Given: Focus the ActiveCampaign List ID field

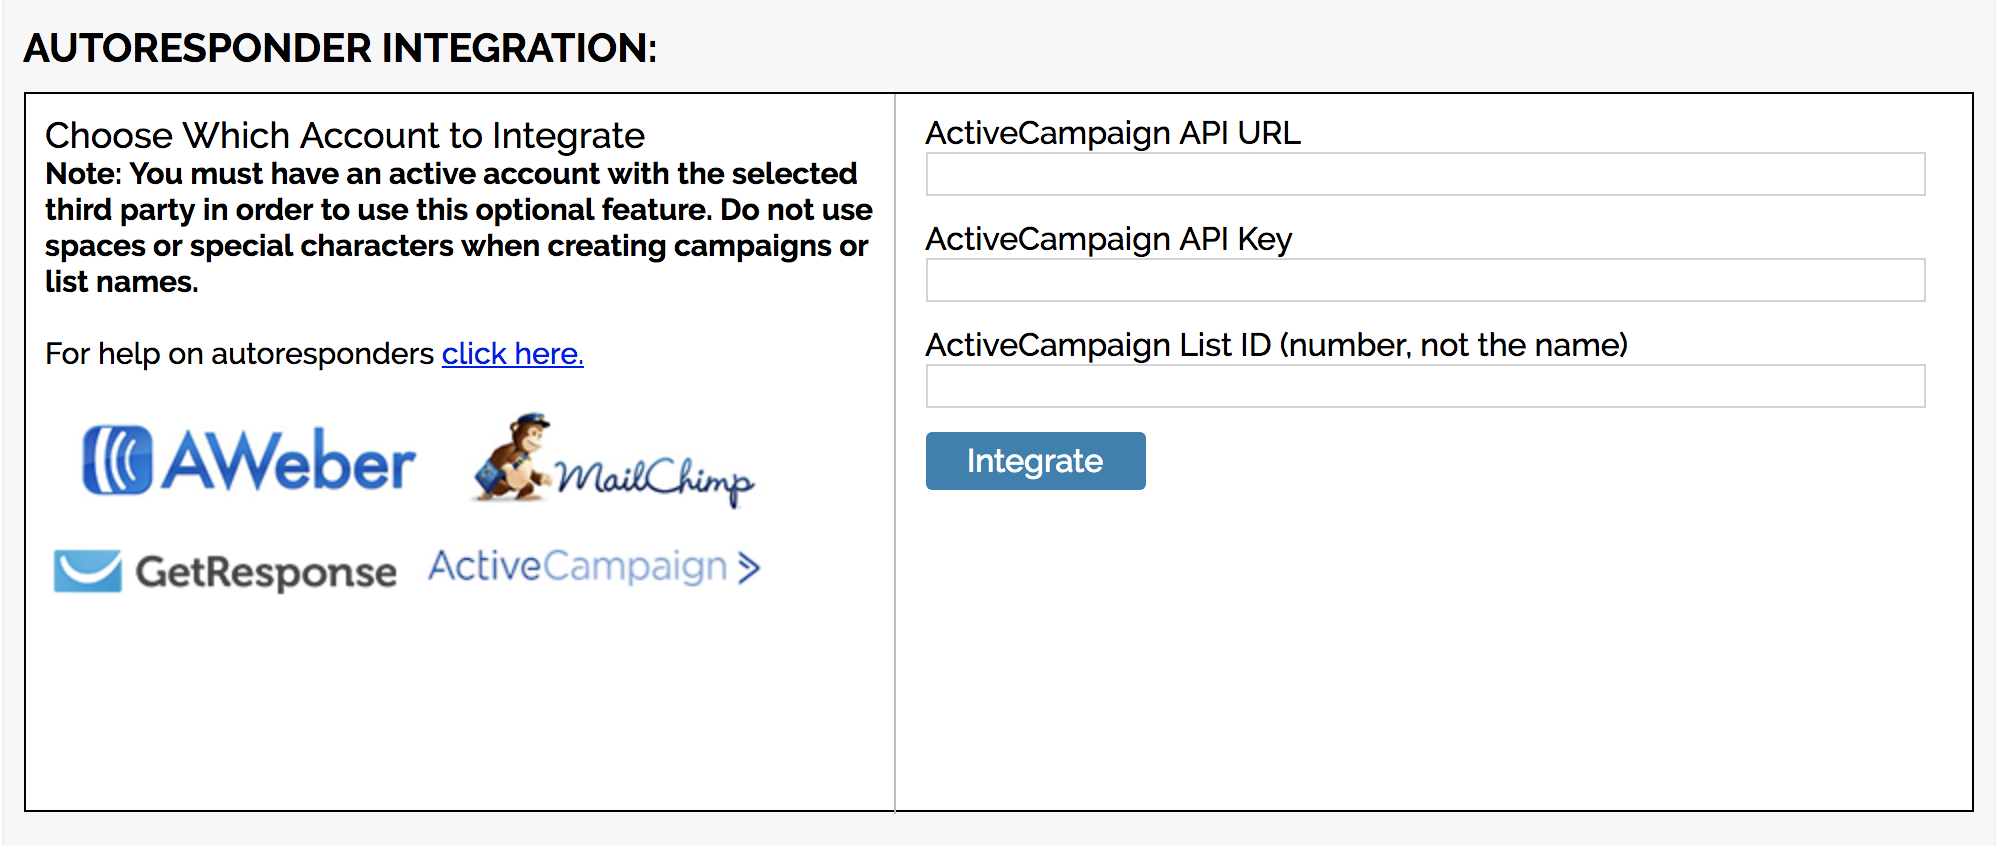Looking at the screenshot, I should point(1425,386).
